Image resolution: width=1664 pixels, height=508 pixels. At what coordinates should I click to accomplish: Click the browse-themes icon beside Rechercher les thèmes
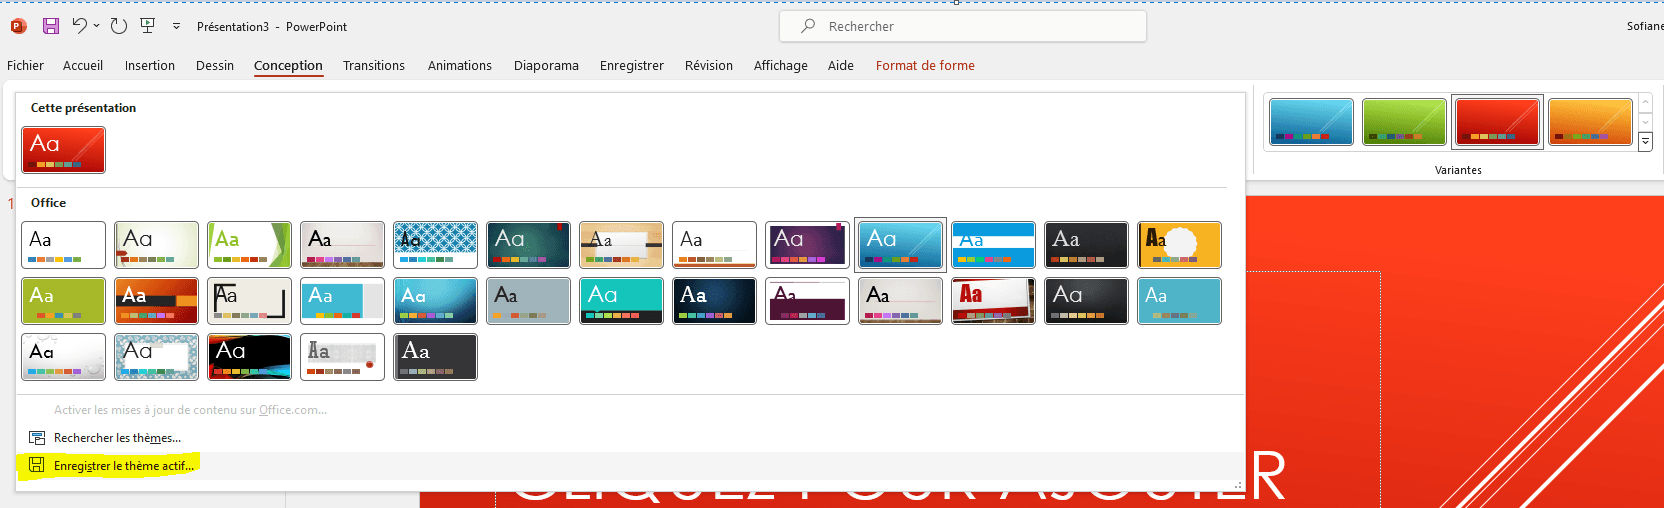37,438
